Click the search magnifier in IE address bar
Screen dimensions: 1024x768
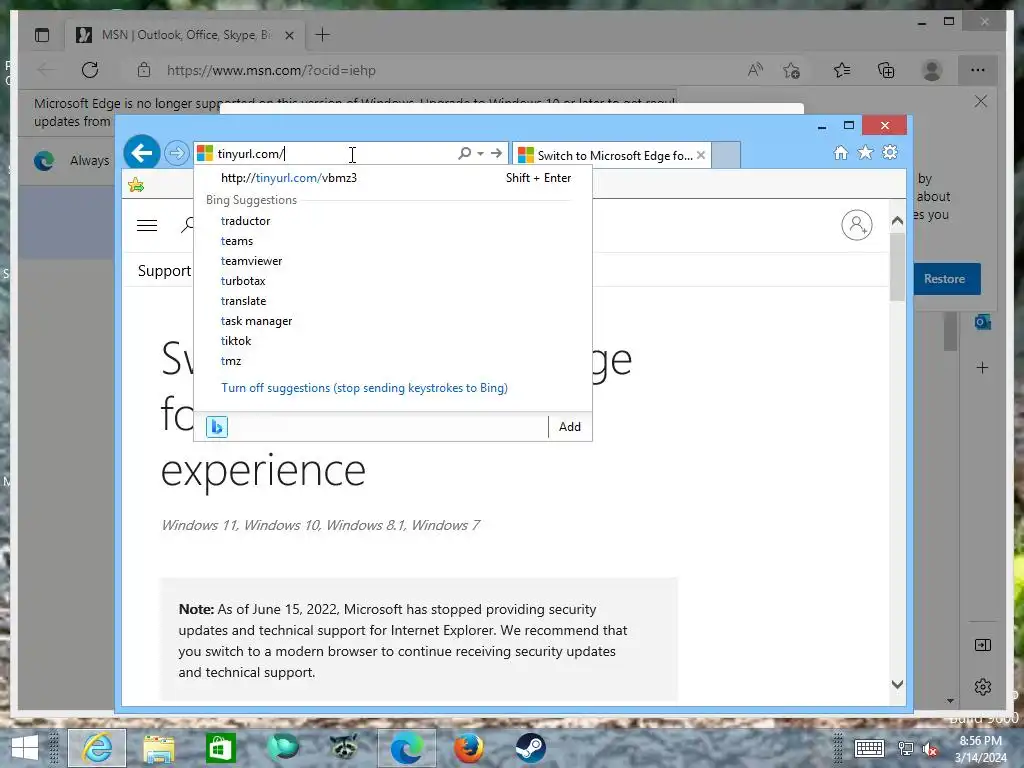tap(464, 153)
